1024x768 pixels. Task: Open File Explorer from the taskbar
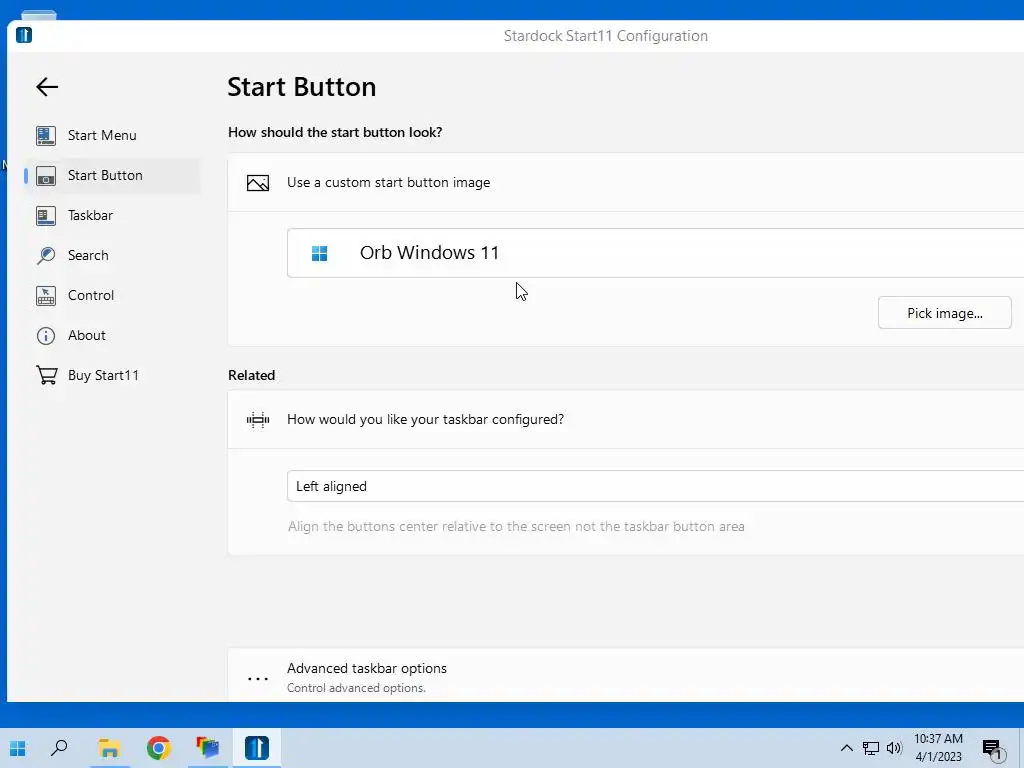[109, 748]
